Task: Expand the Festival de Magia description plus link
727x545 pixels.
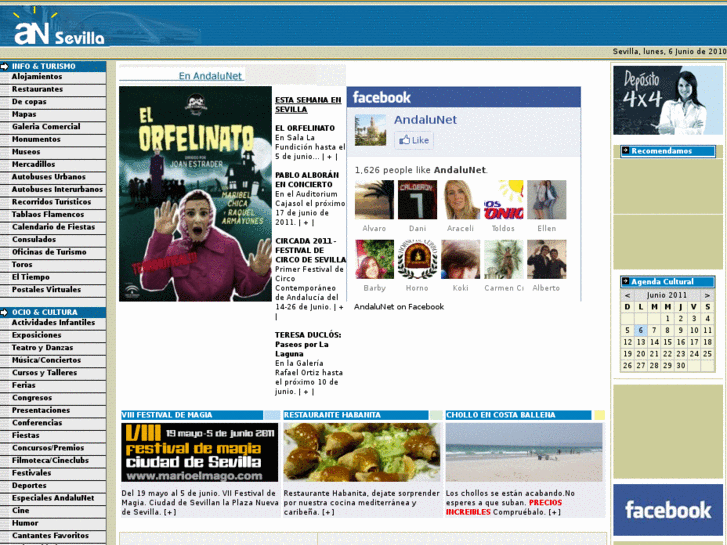Action: [x=170, y=512]
